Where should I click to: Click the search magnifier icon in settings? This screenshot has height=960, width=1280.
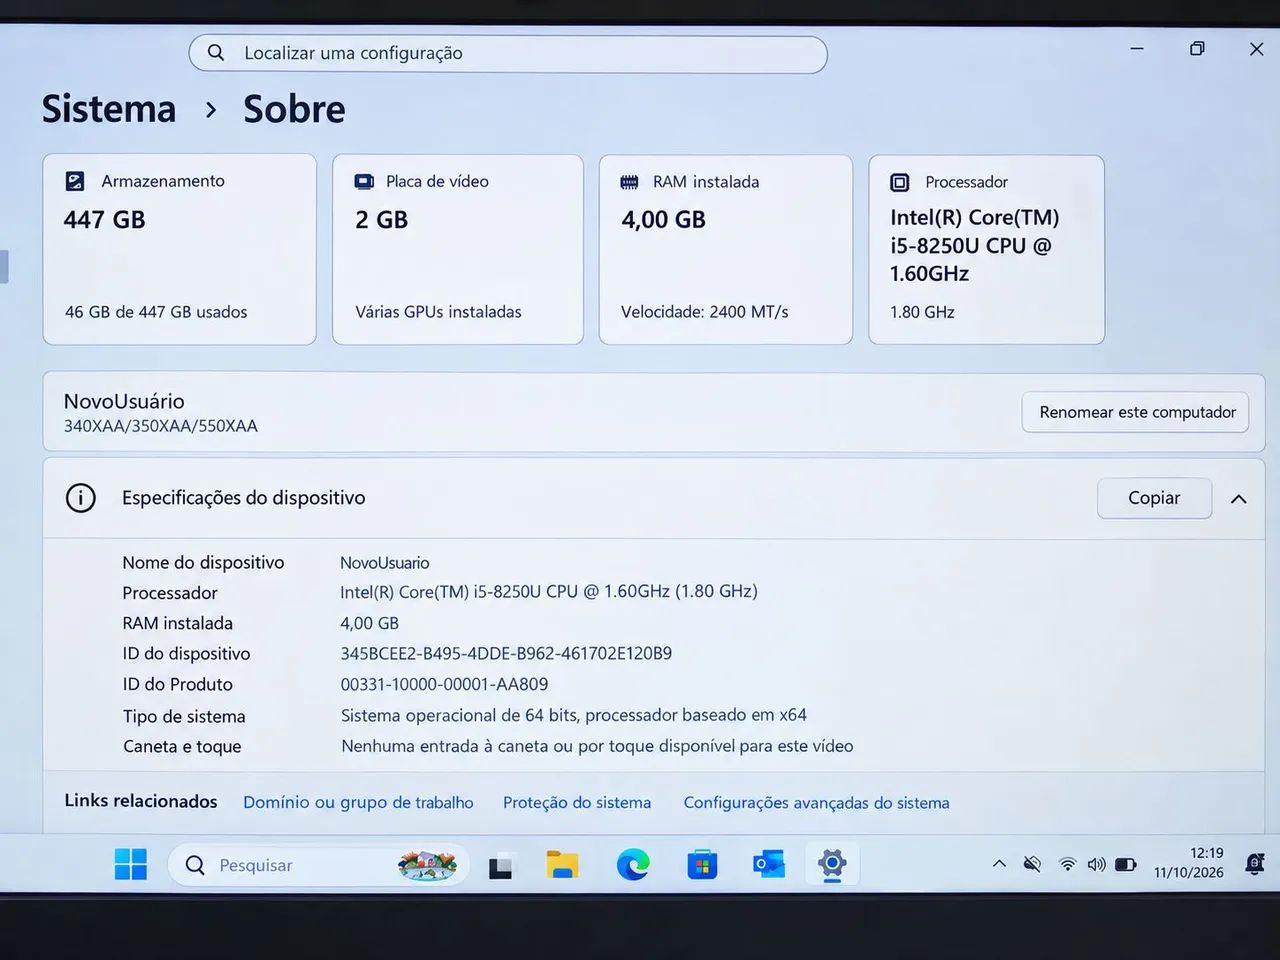216,53
